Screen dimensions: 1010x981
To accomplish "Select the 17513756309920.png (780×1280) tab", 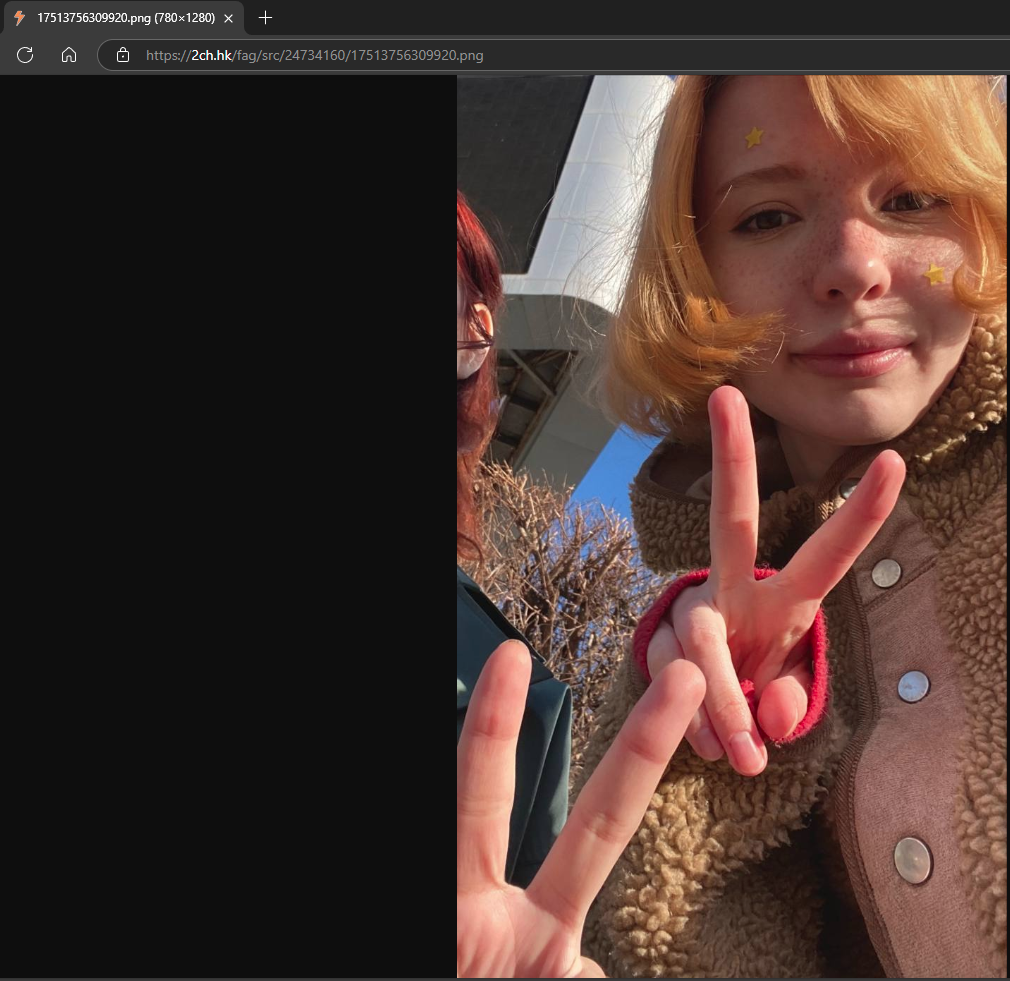I will (x=125, y=18).
